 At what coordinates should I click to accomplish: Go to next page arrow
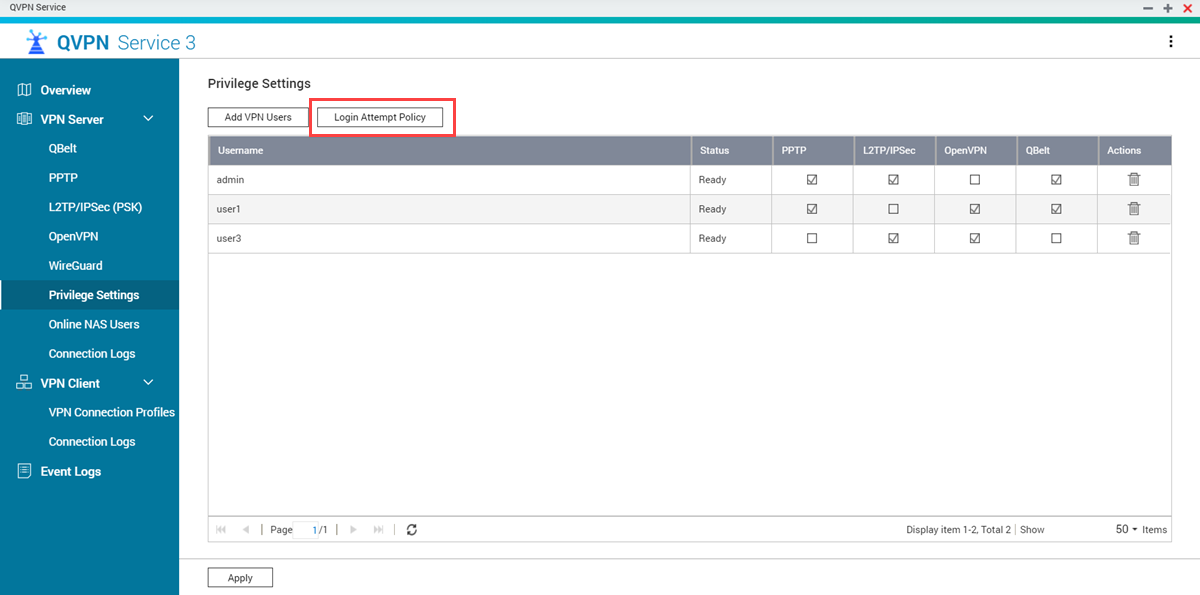(353, 529)
